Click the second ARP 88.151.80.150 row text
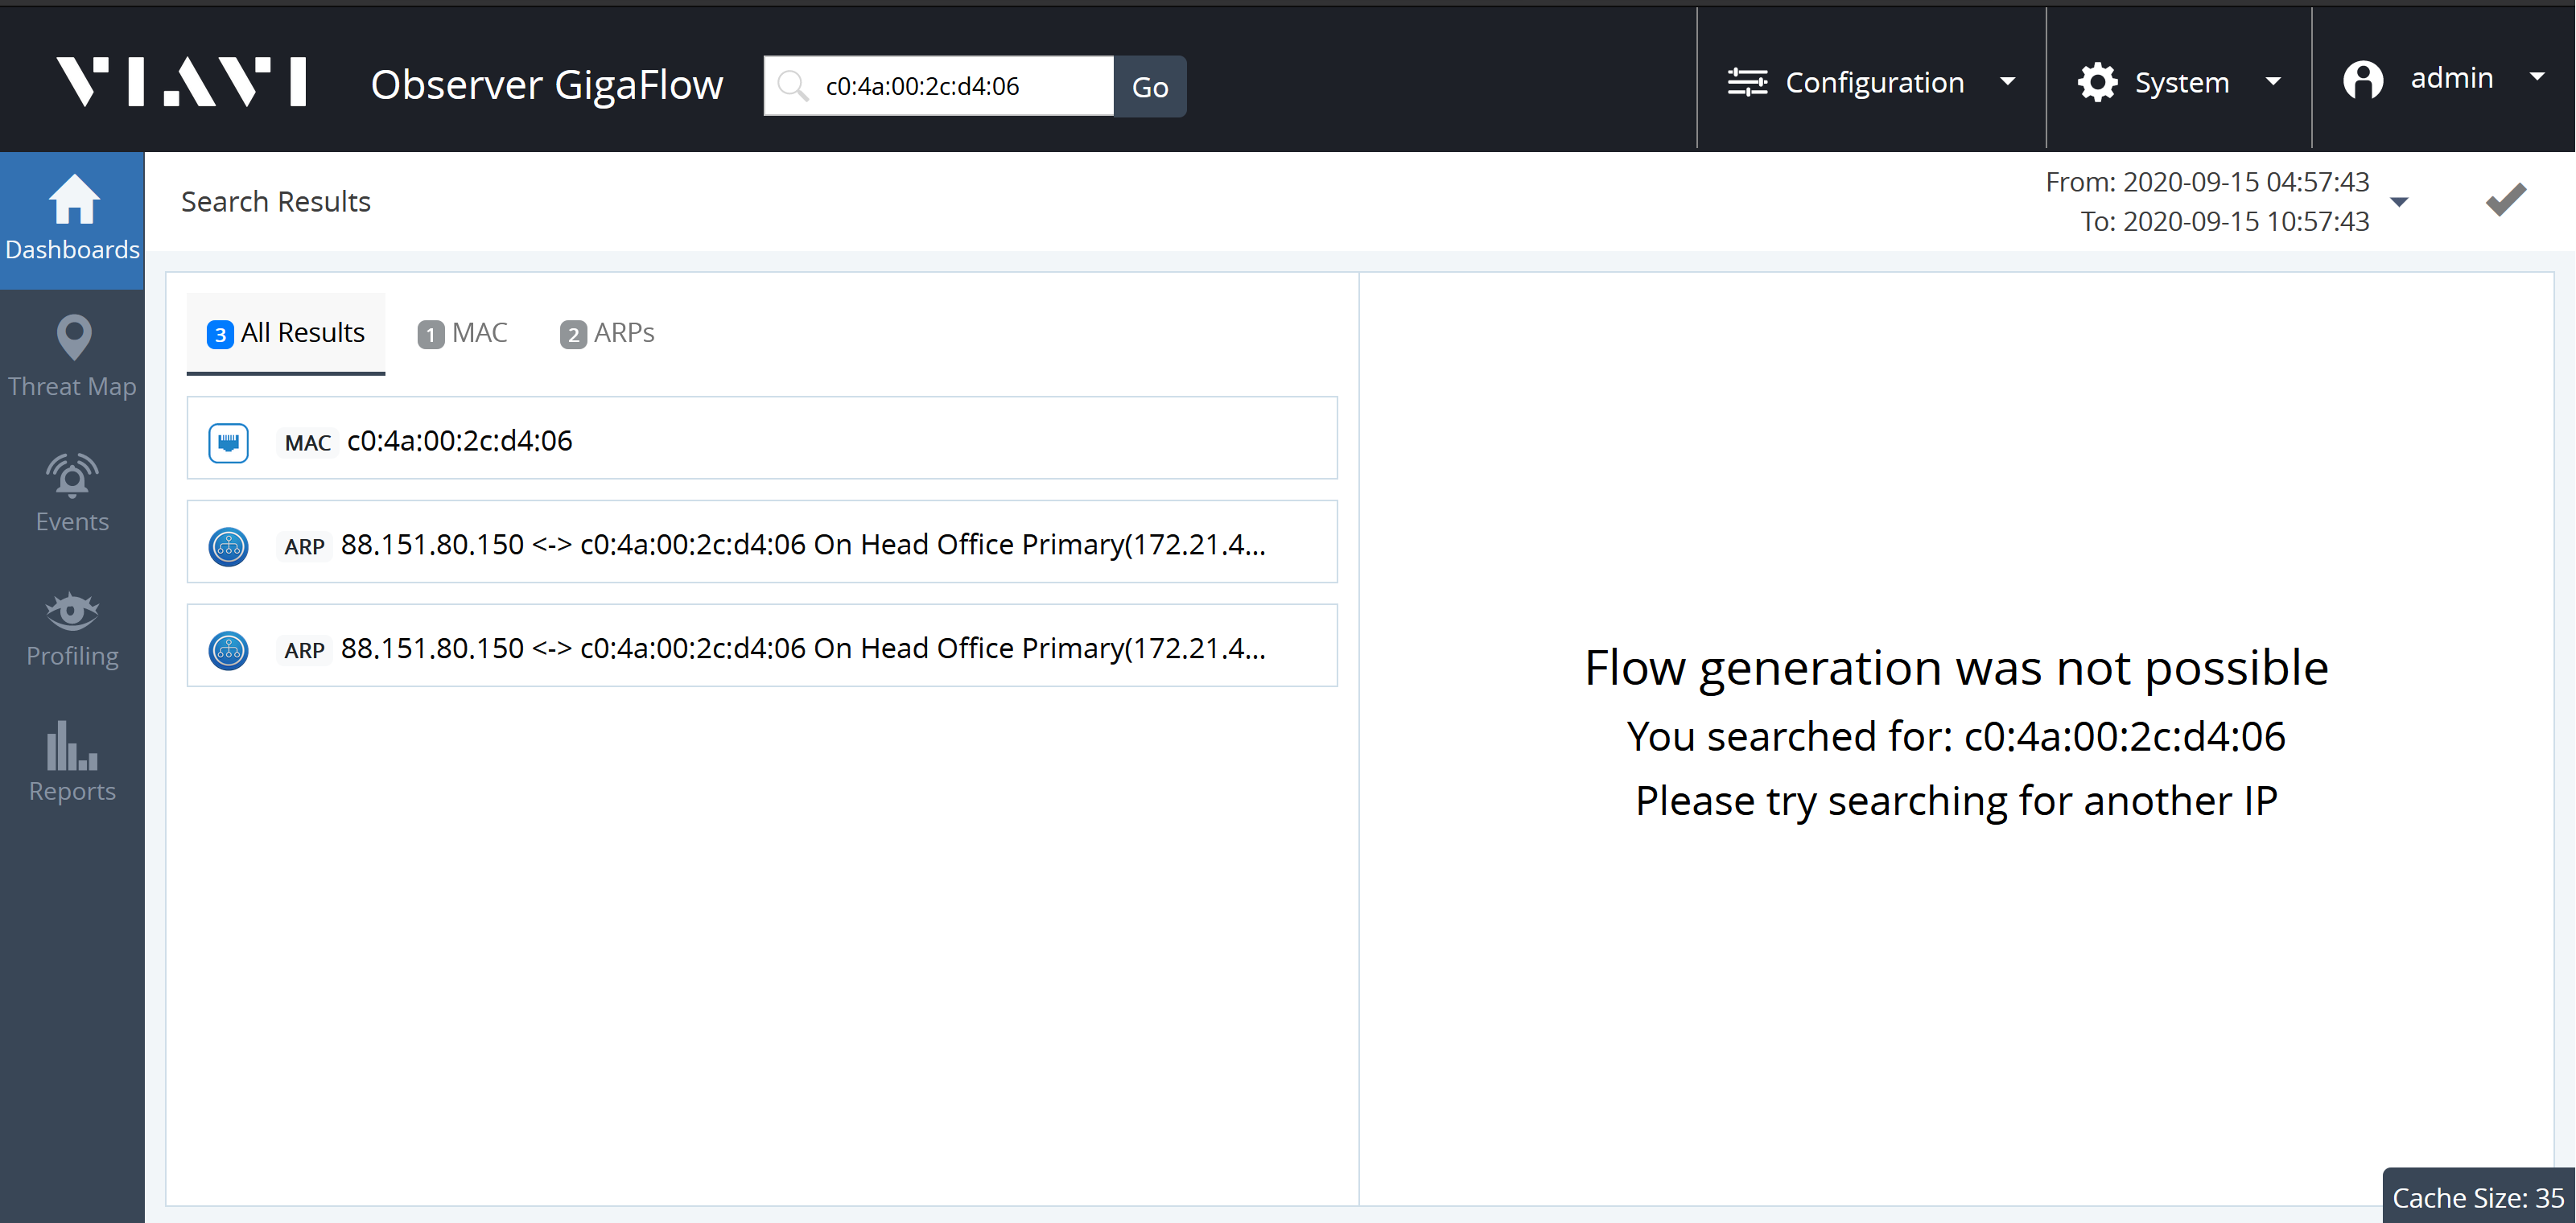The image size is (2576, 1223). (x=803, y=648)
